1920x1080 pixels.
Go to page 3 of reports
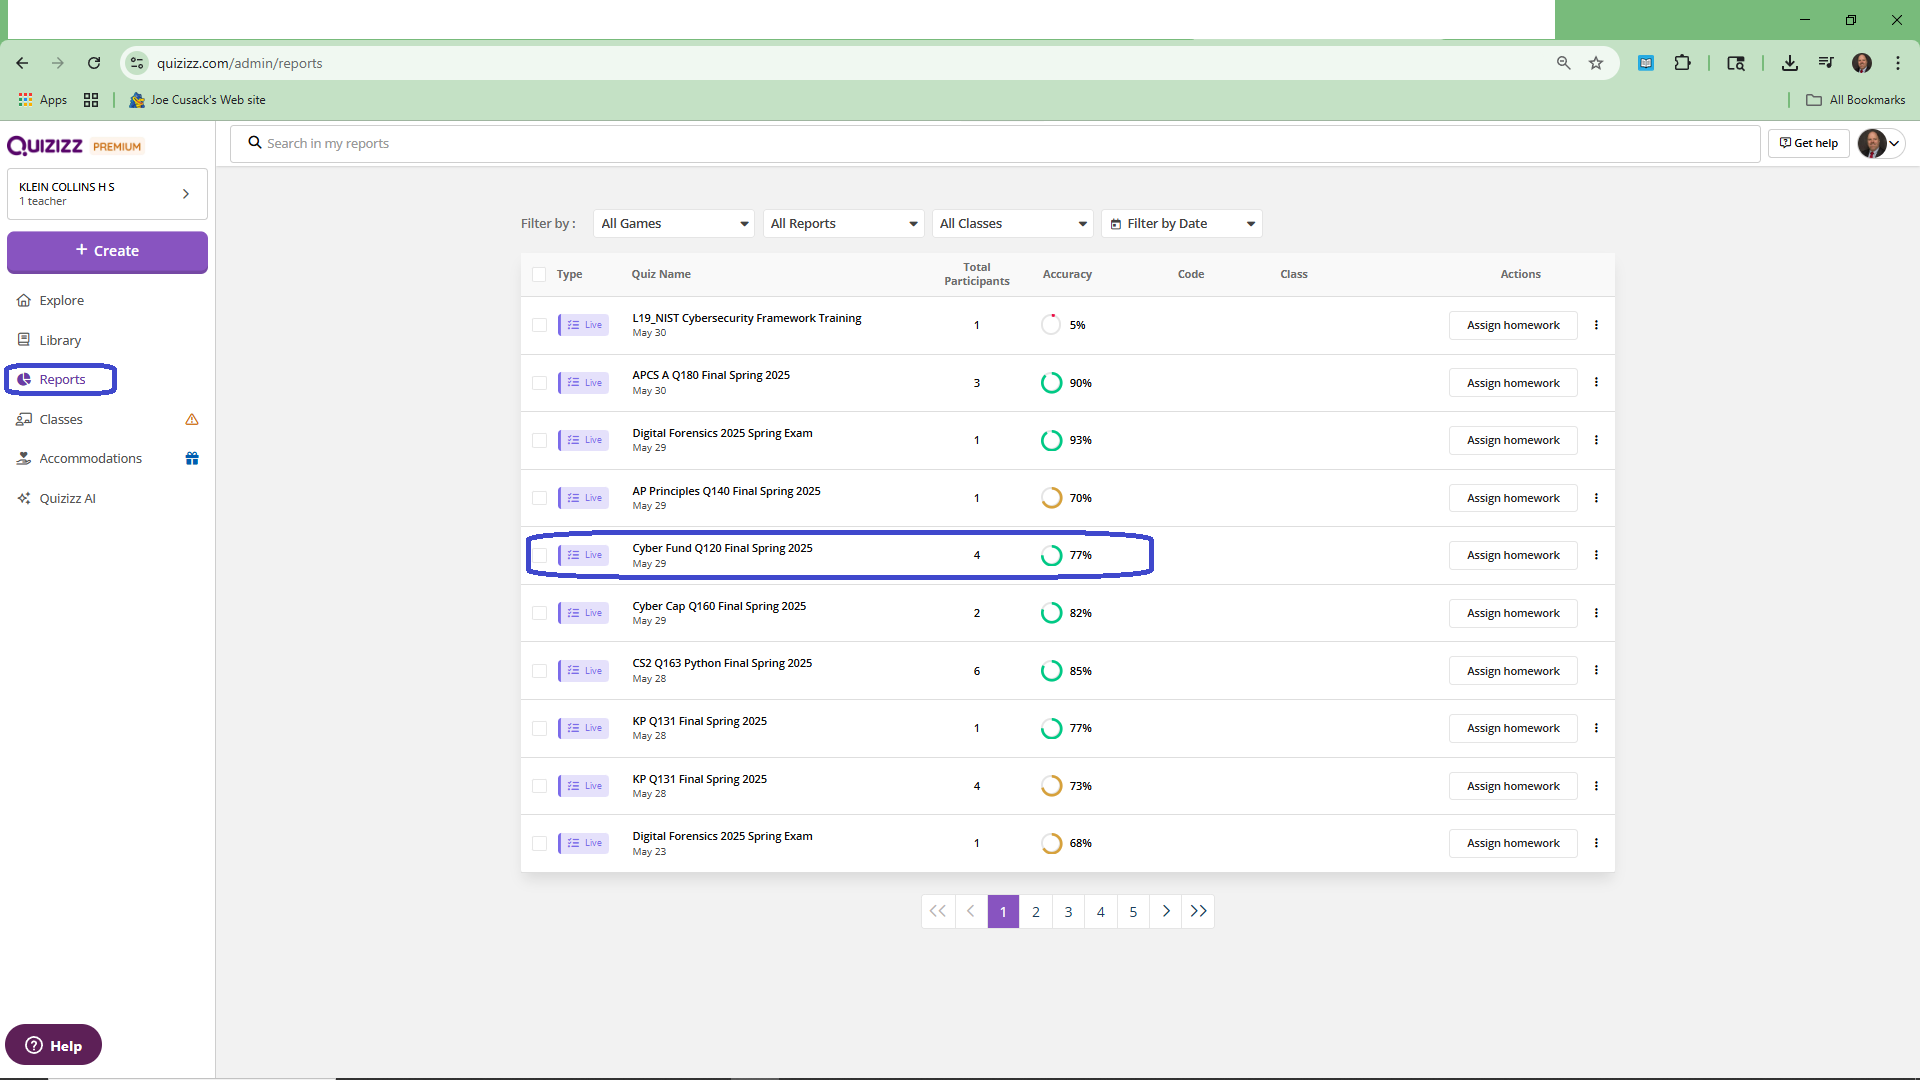[x=1068, y=911]
